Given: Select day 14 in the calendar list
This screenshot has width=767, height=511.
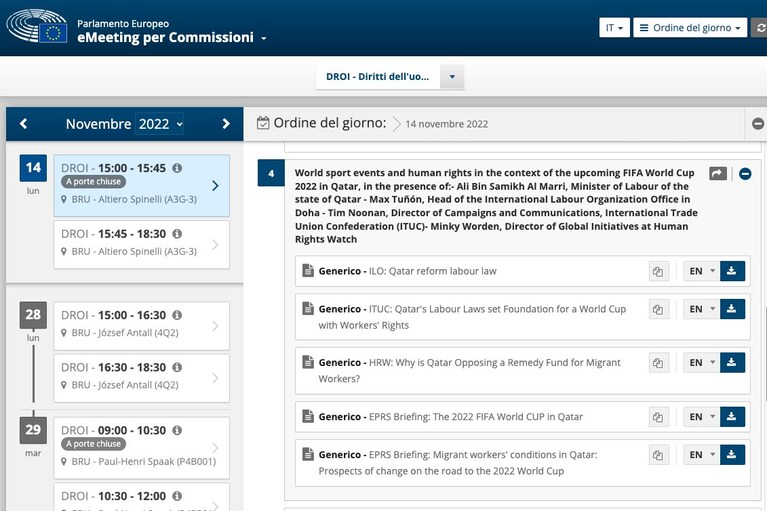Looking at the screenshot, I should [33, 168].
